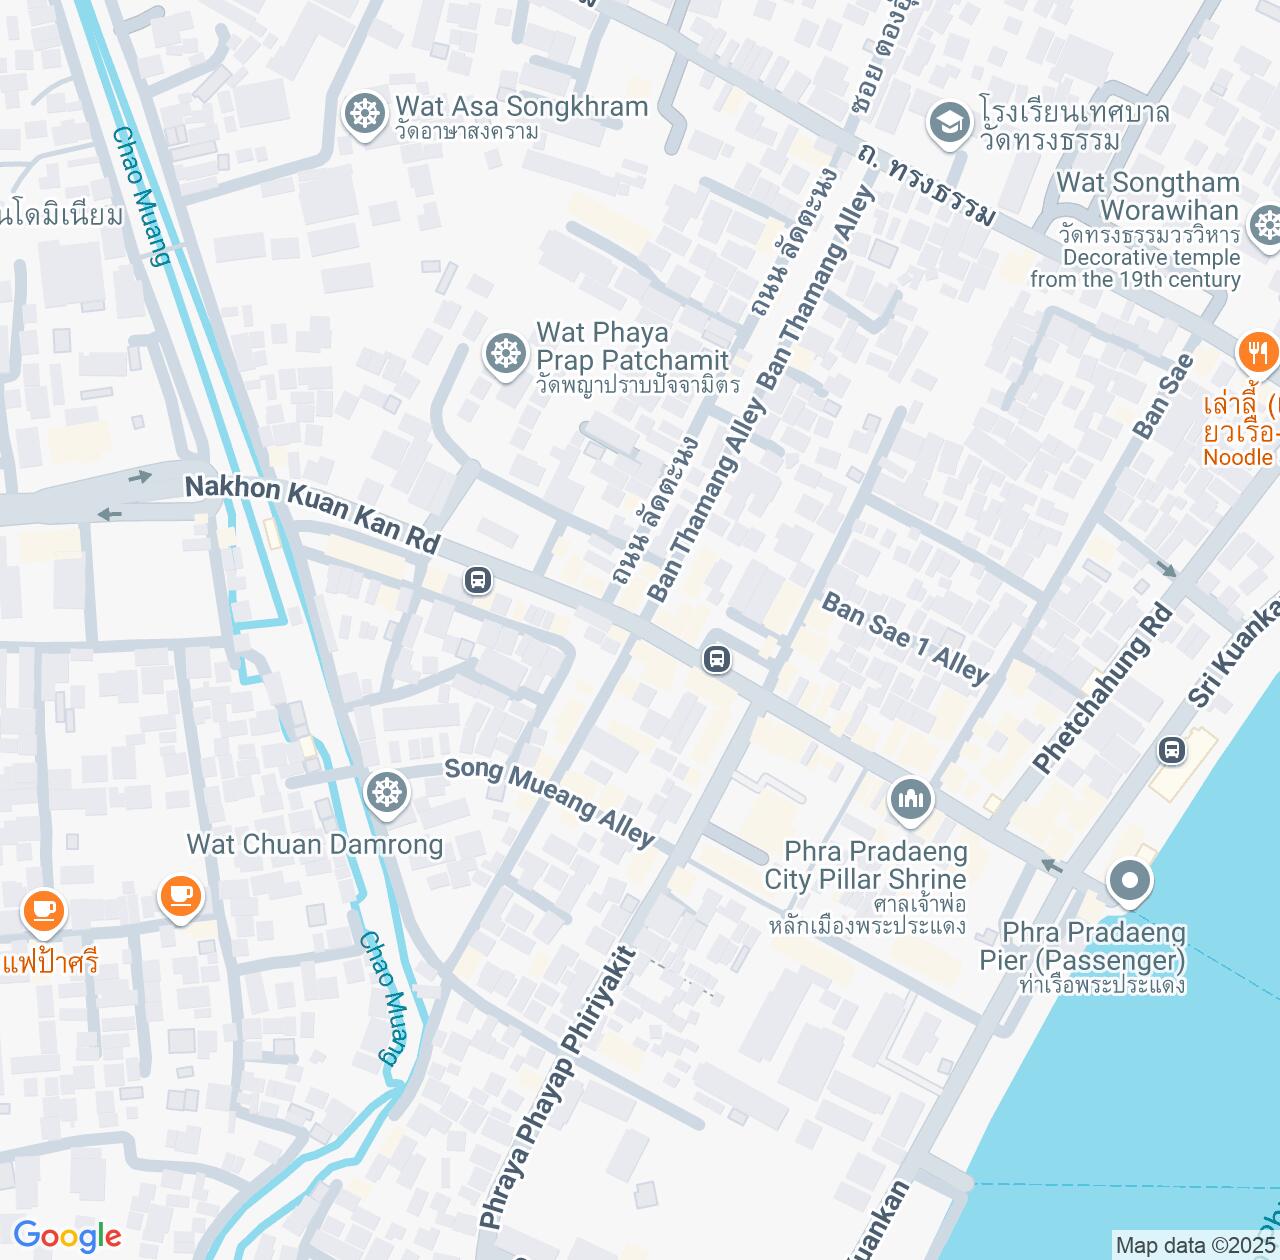Open the school icon for โรงเรียนเทศบาลวัดทรงธรรม
Screen dimensions: 1280x1260
(948, 123)
